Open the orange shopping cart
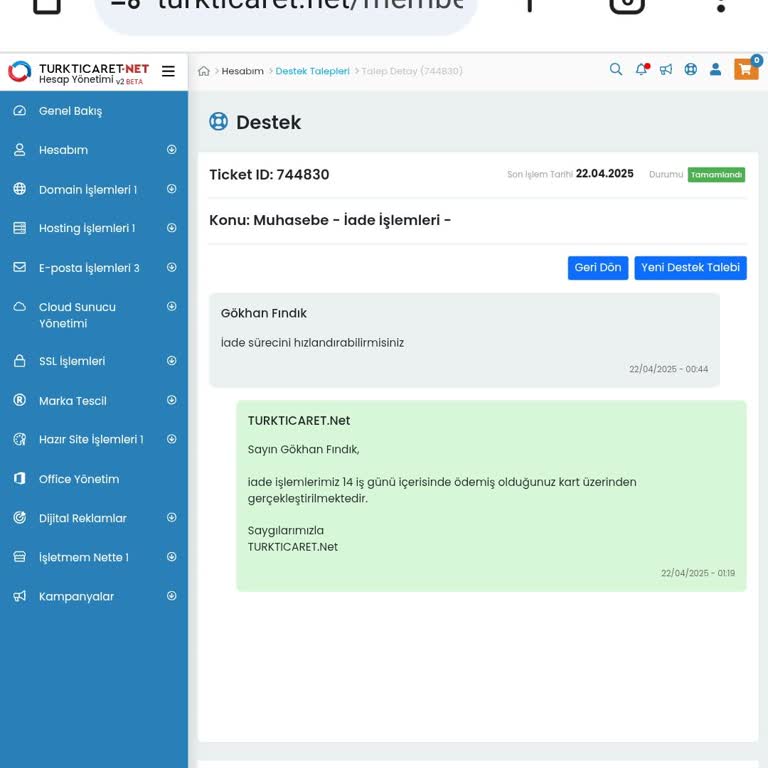768x768 pixels. (x=746, y=69)
